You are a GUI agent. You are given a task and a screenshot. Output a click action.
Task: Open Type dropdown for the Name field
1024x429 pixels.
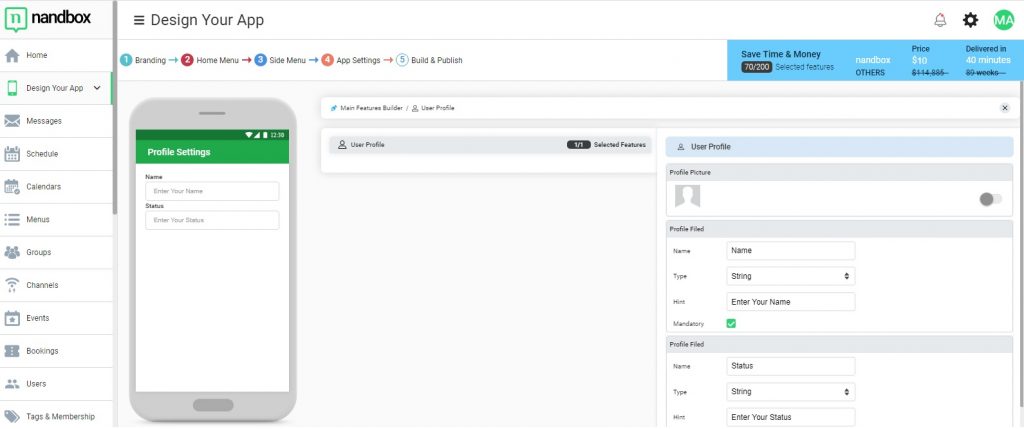pos(790,276)
